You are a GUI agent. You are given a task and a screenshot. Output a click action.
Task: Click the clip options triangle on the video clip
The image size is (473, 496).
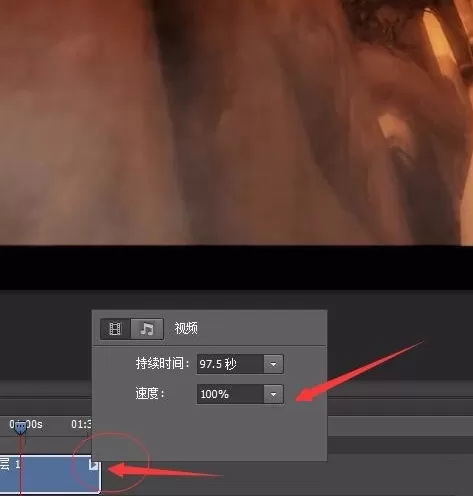coord(94,465)
